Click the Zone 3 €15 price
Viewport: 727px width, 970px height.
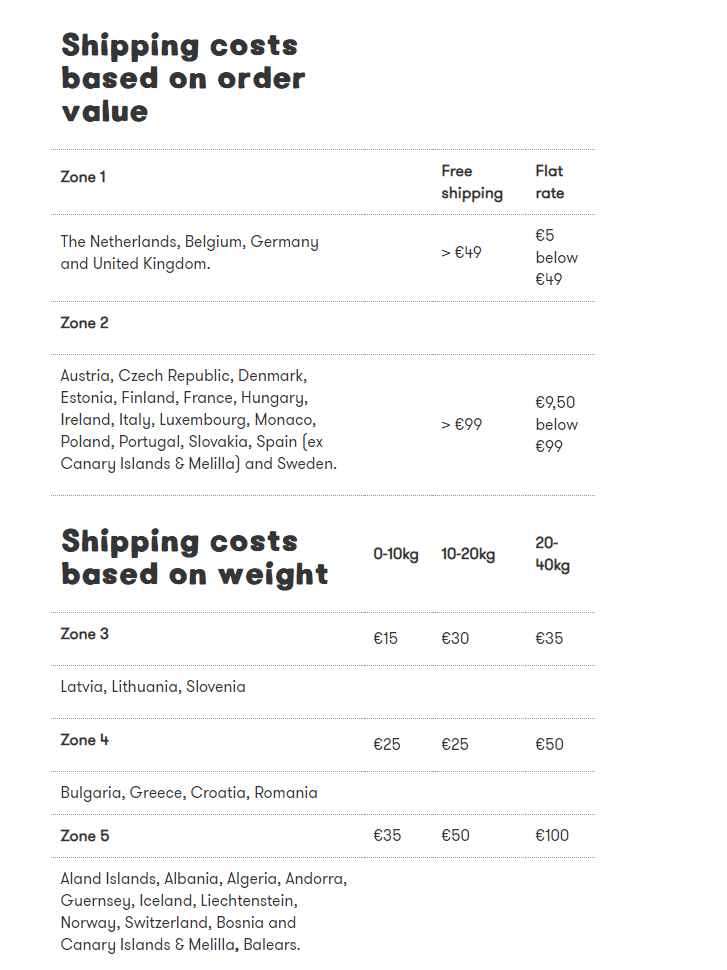pyautogui.click(x=385, y=638)
